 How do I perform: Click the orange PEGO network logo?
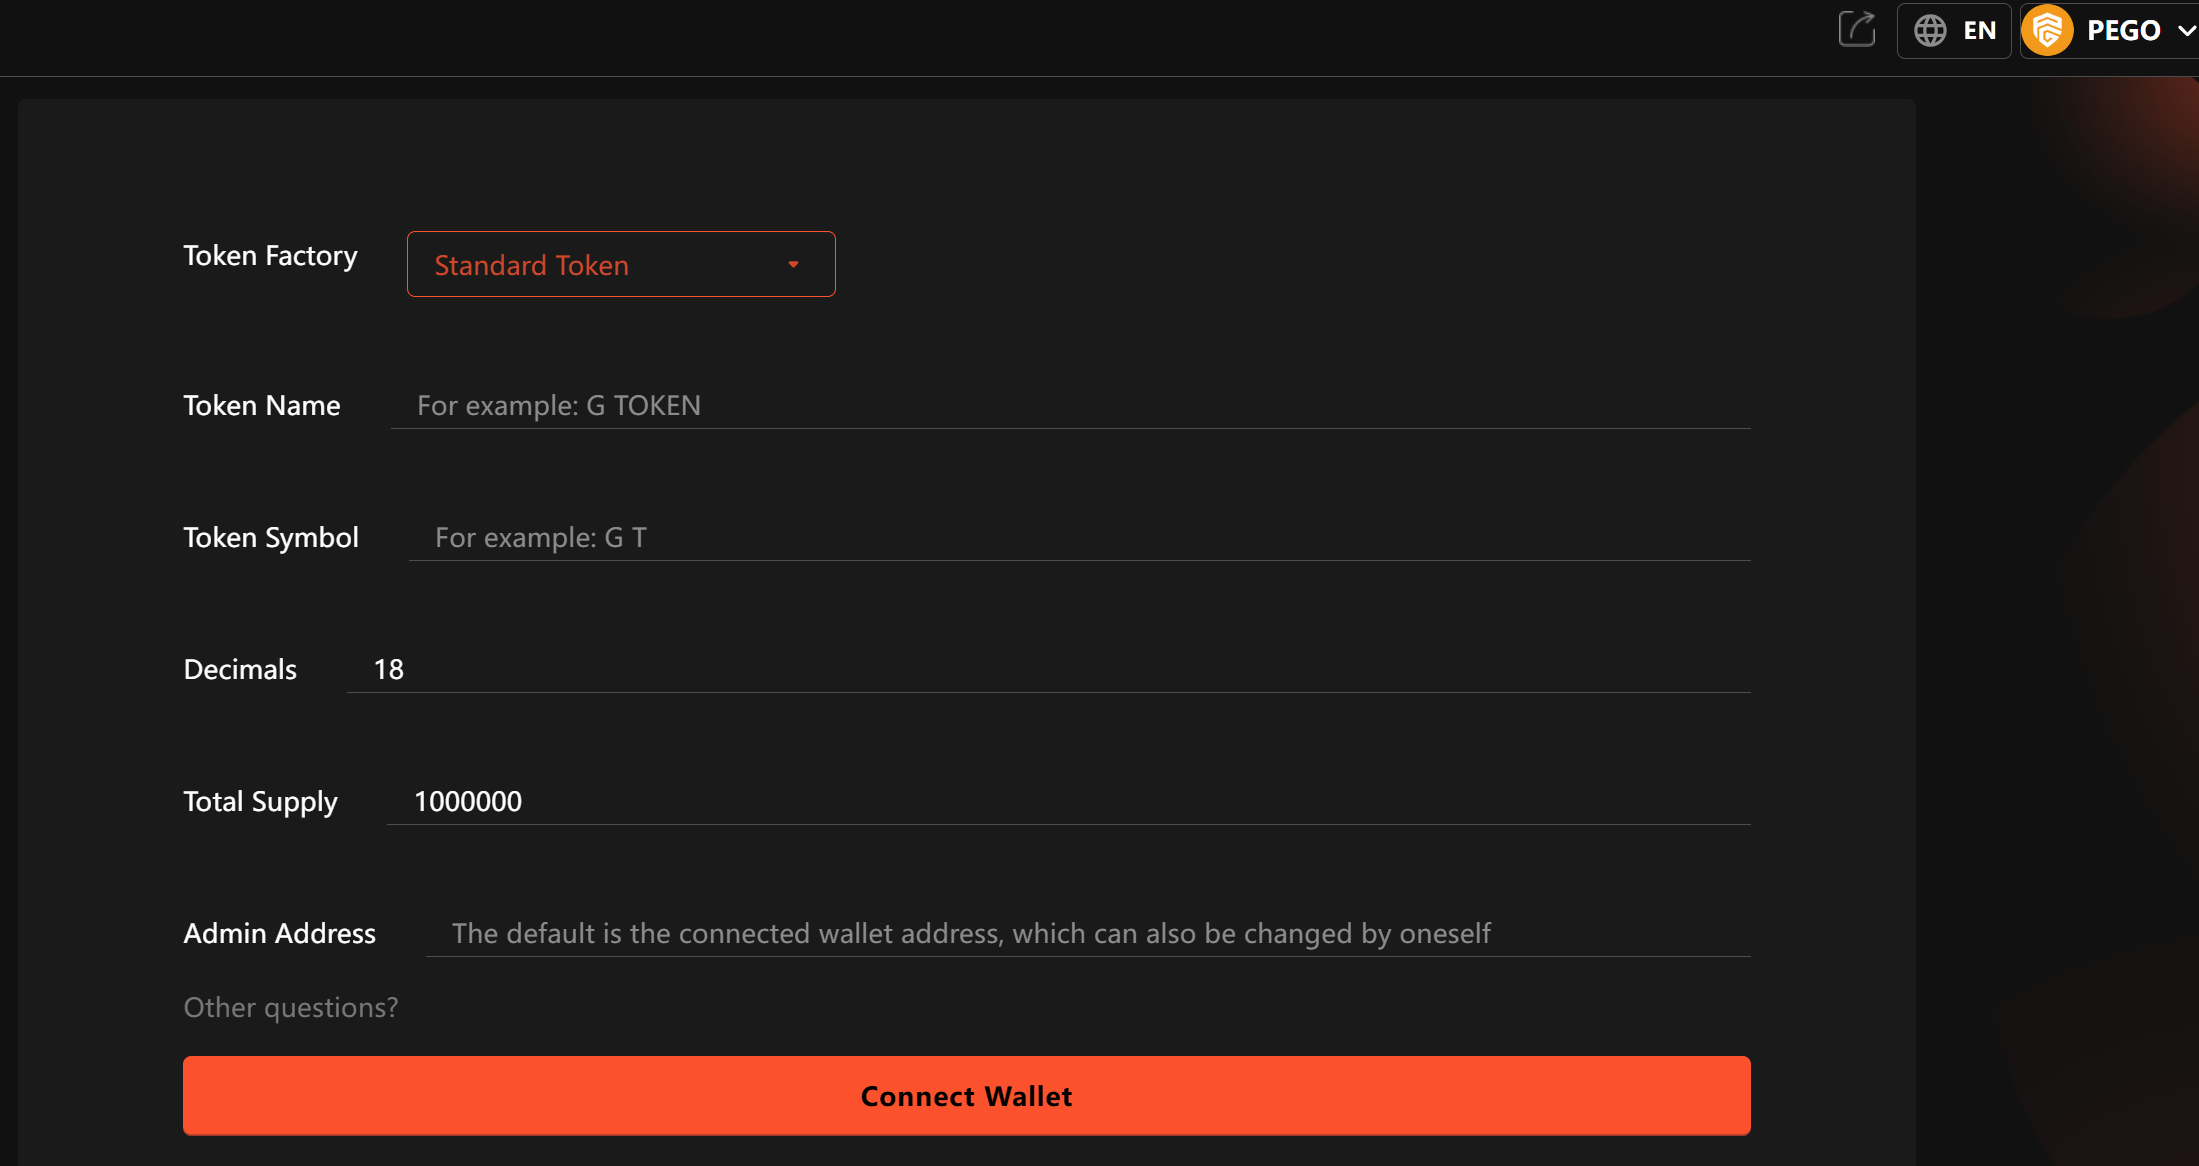point(2047,30)
